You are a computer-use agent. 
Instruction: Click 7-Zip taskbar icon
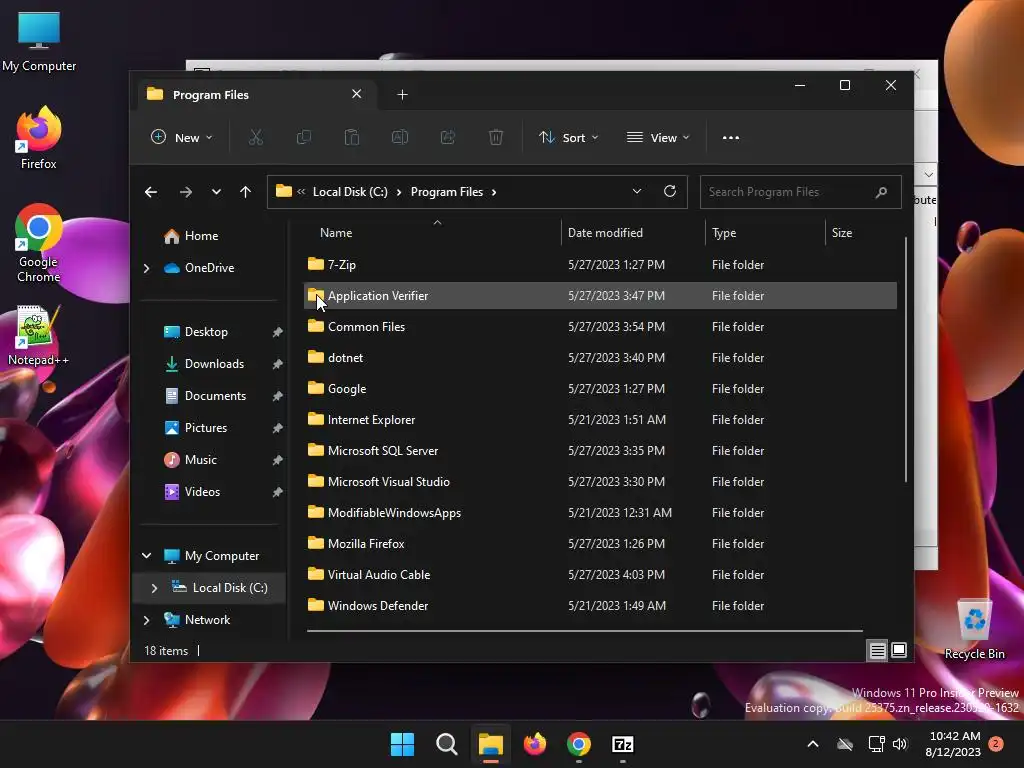point(622,744)
